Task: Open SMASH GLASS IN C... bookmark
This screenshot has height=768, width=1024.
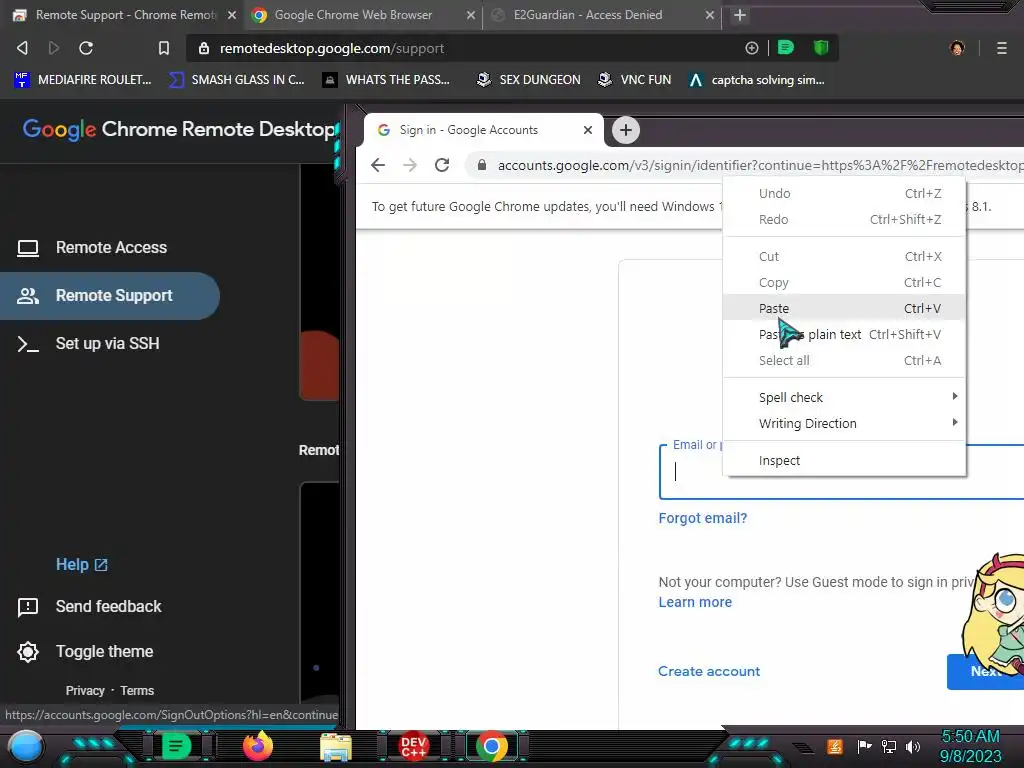Action: 237,80
